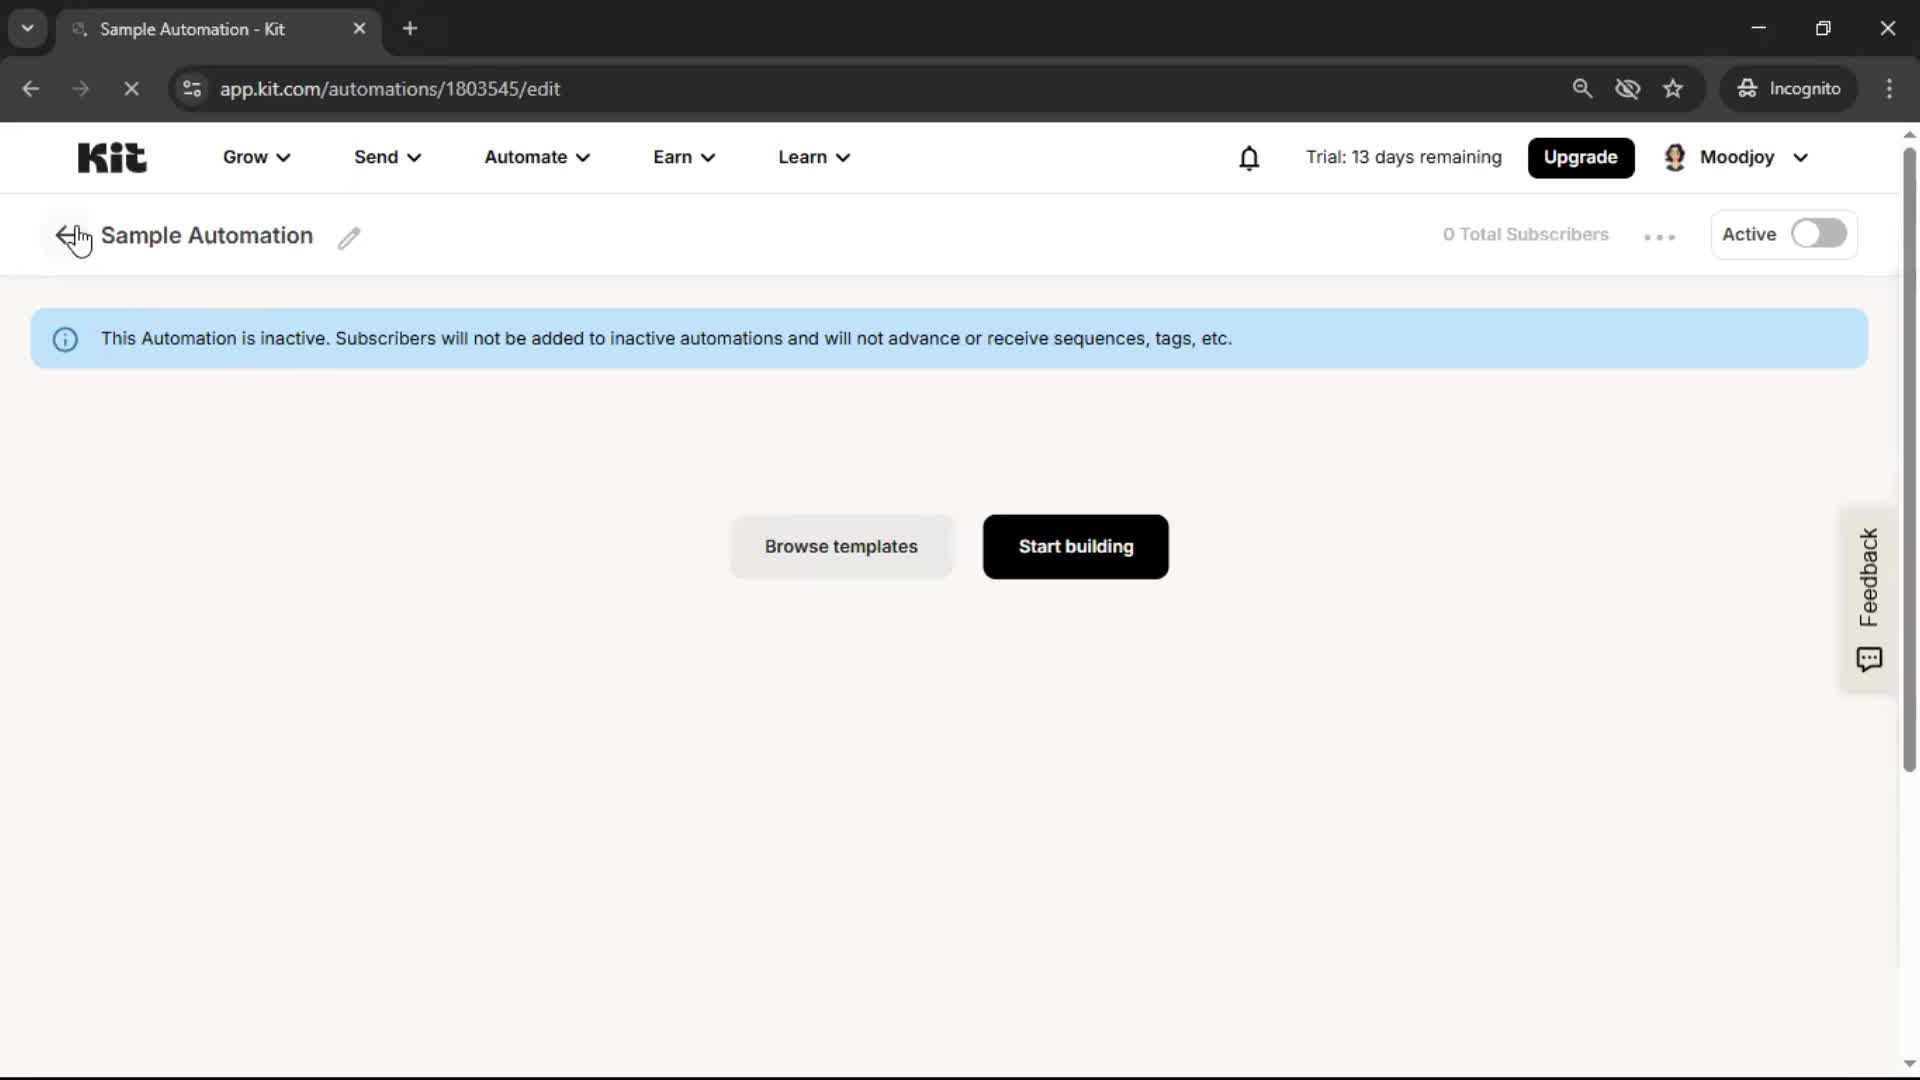Screen dimensions: 1920x1080
Task: Open the Send navigation menu
Action: coord(387,157)
